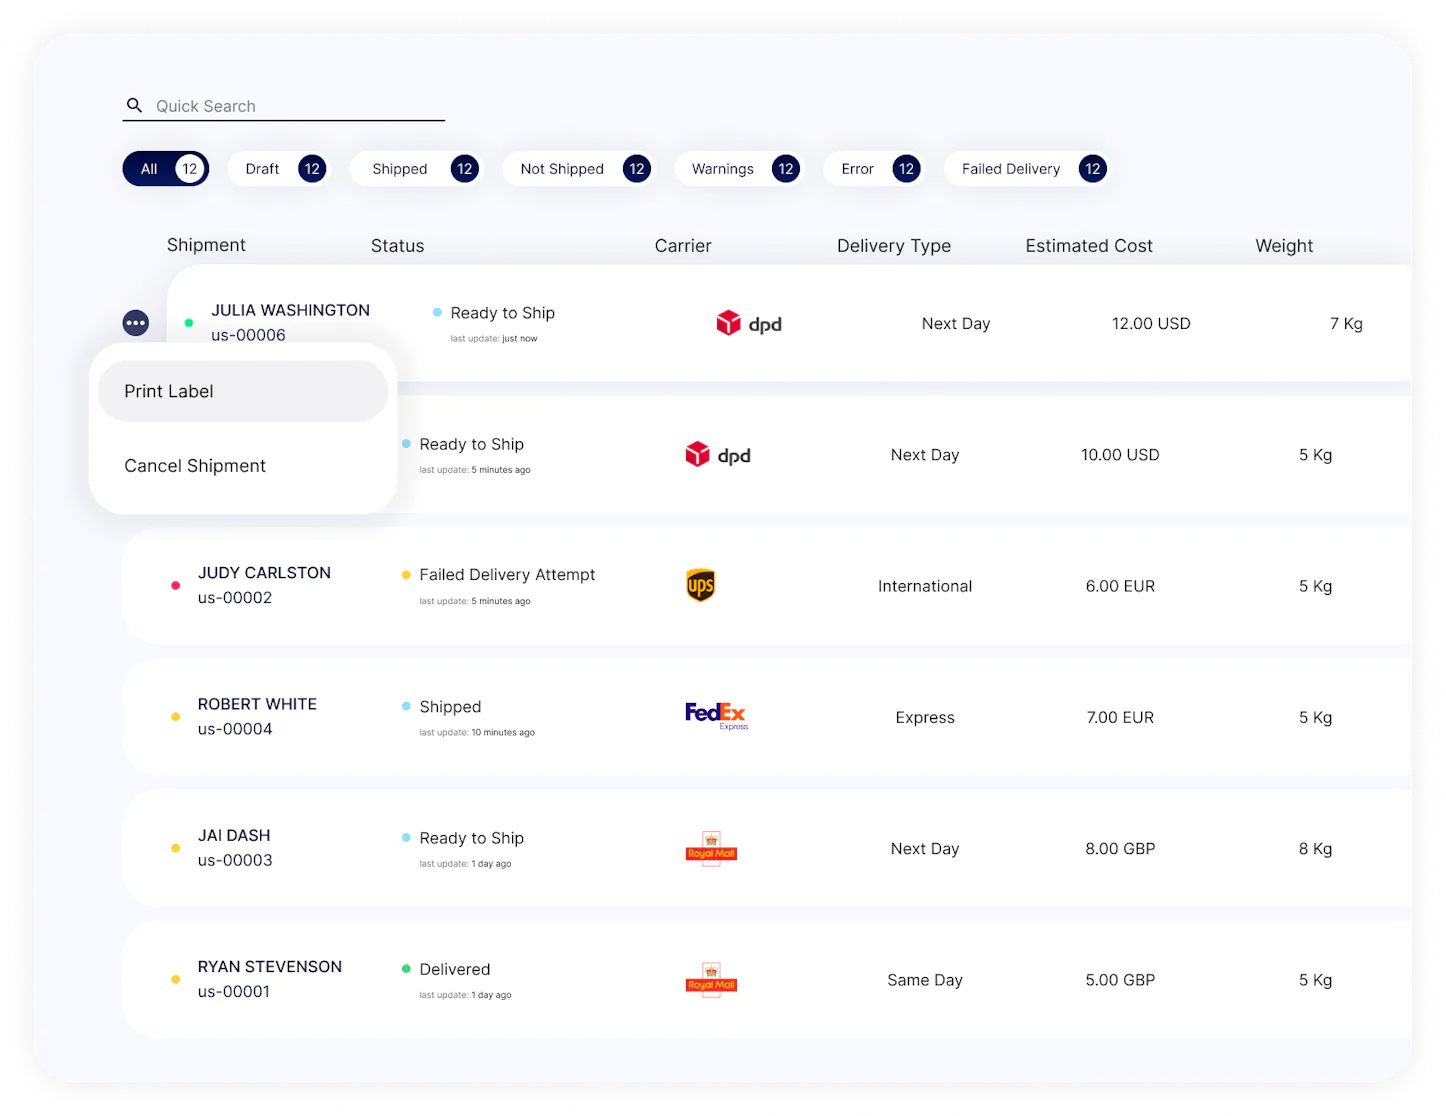This screenshot has width=1446, height=1116.
Task: Click the Royal Mail logo in Jai Dash row
Action: tap(711, 848)
